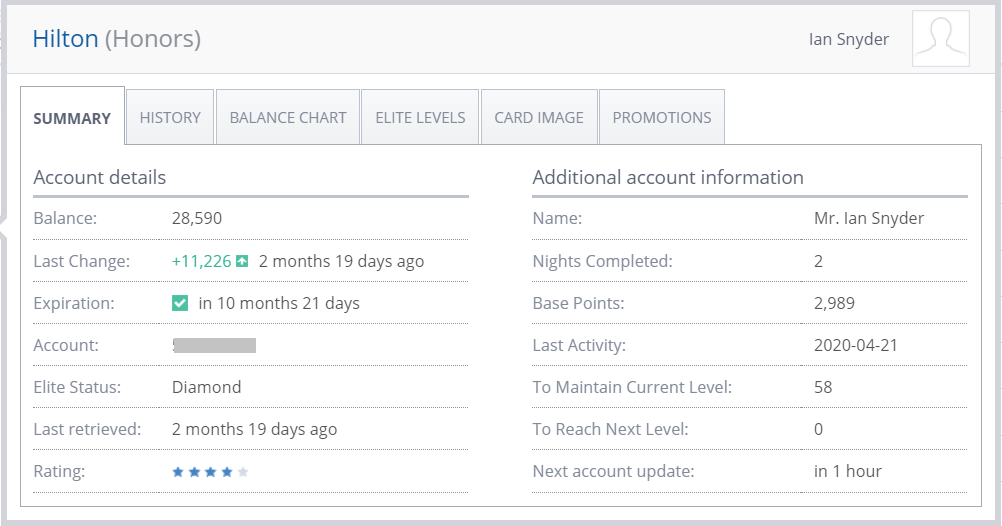The height and width of the screenshot is (526, 1002).
Task: Click the +11,226 last change value
Action: (201, 261)
